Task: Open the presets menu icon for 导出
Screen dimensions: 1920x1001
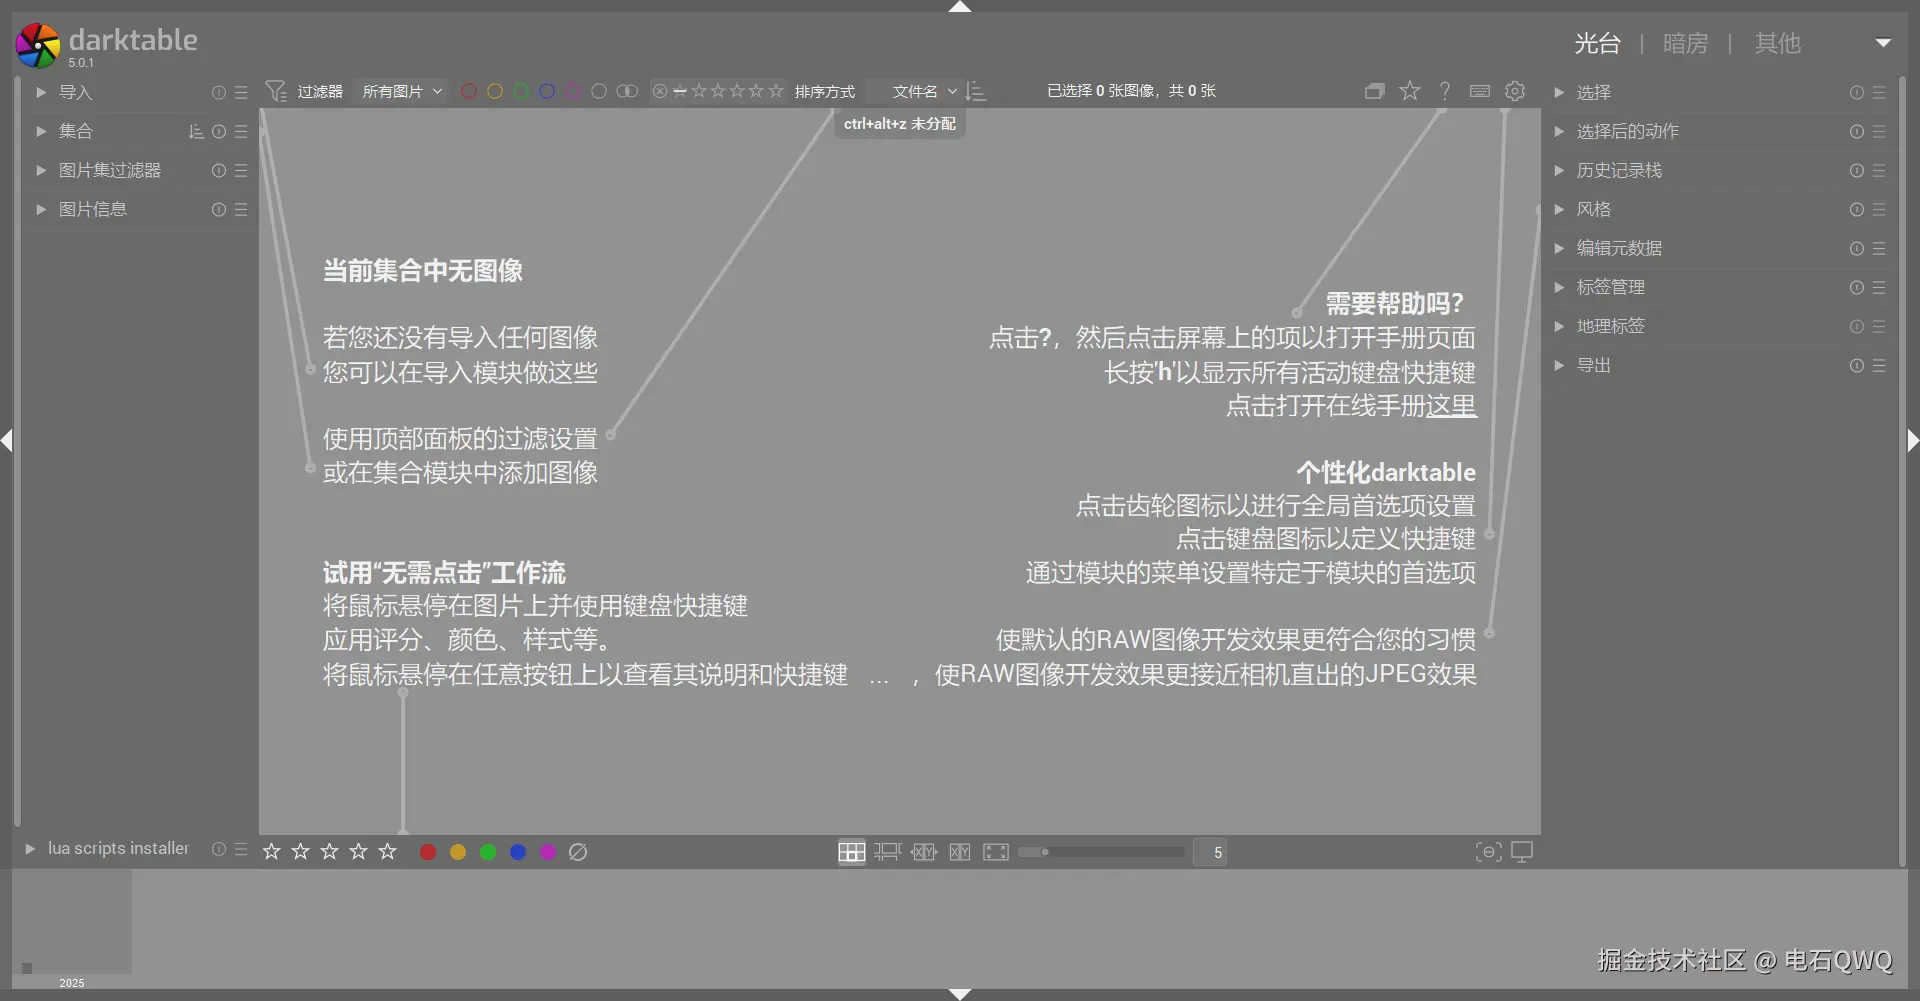Action: (x=1879, y=365)
